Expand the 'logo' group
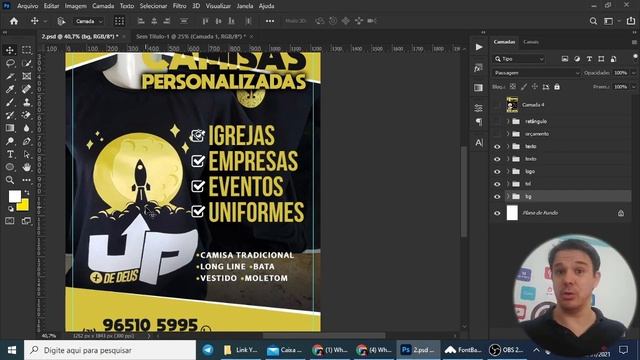This screenshot has height=360, width=640. click(508, 171)
